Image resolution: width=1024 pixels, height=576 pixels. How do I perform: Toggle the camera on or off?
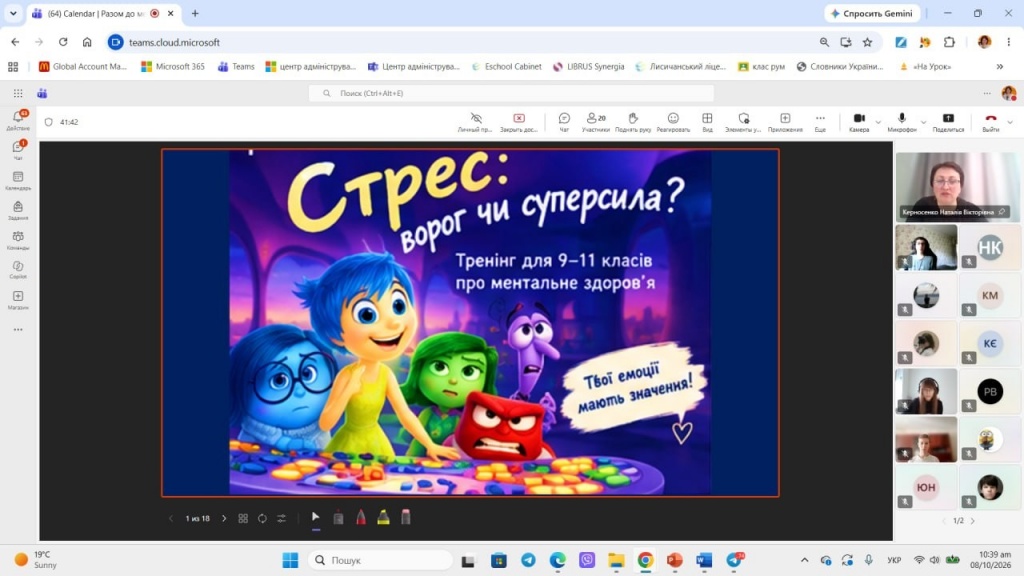pos(859,121)
